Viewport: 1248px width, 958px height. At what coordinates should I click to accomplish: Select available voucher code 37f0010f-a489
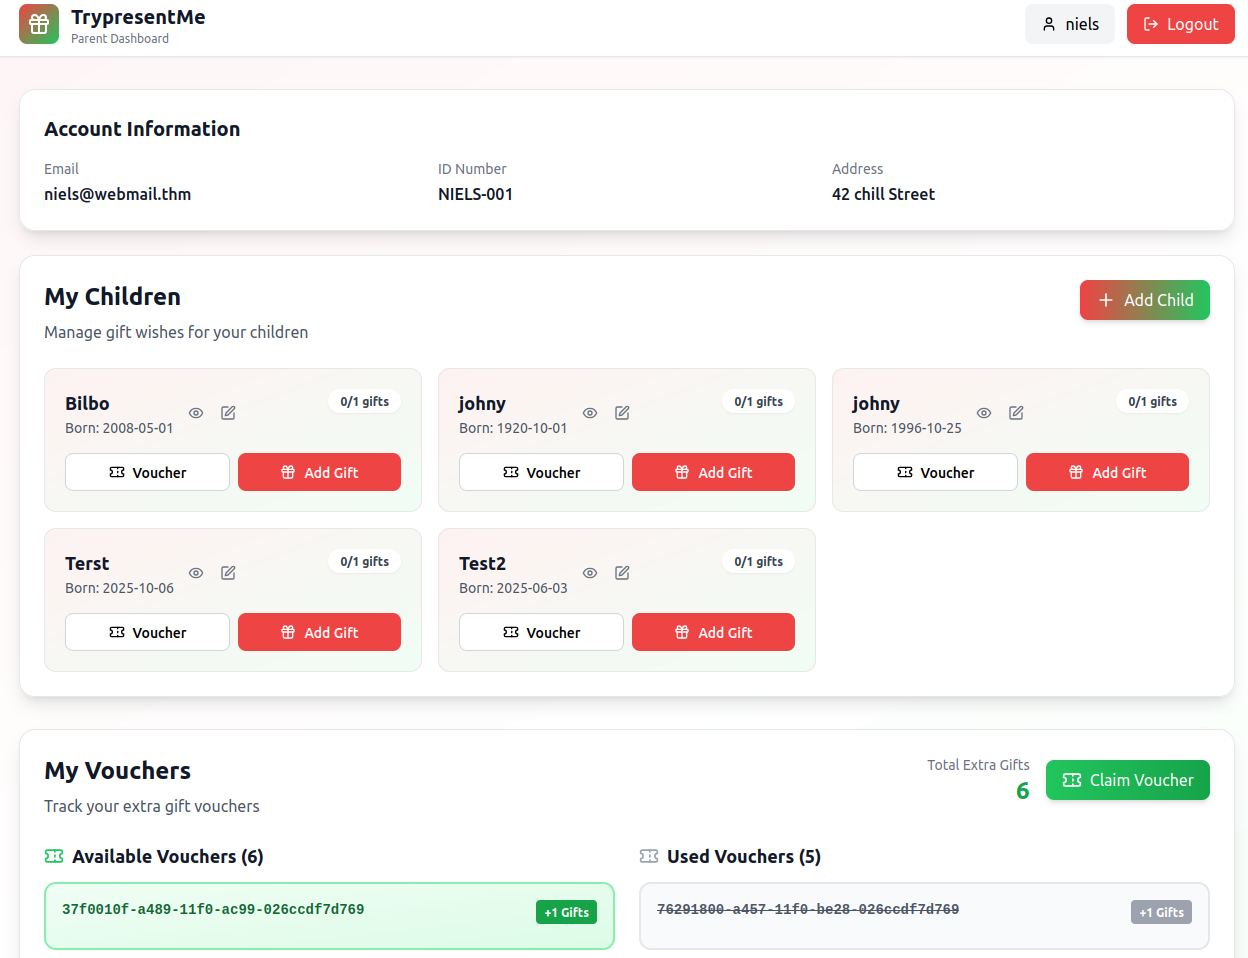point(213,910)
